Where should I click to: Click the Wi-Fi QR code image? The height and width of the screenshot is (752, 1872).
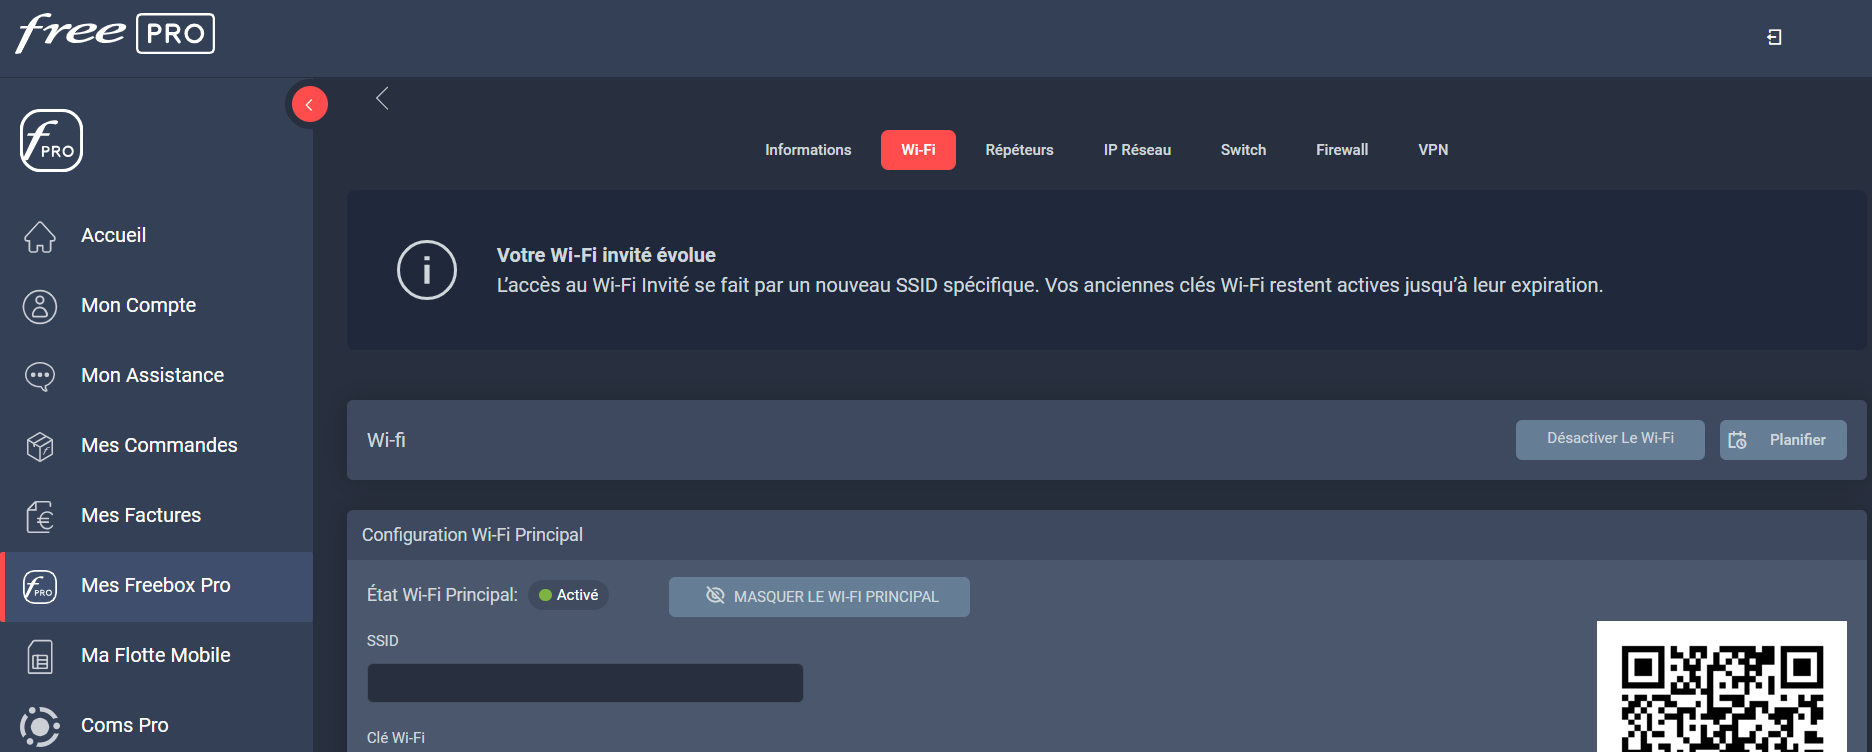pyautogui.click(x=1722, y=687)
